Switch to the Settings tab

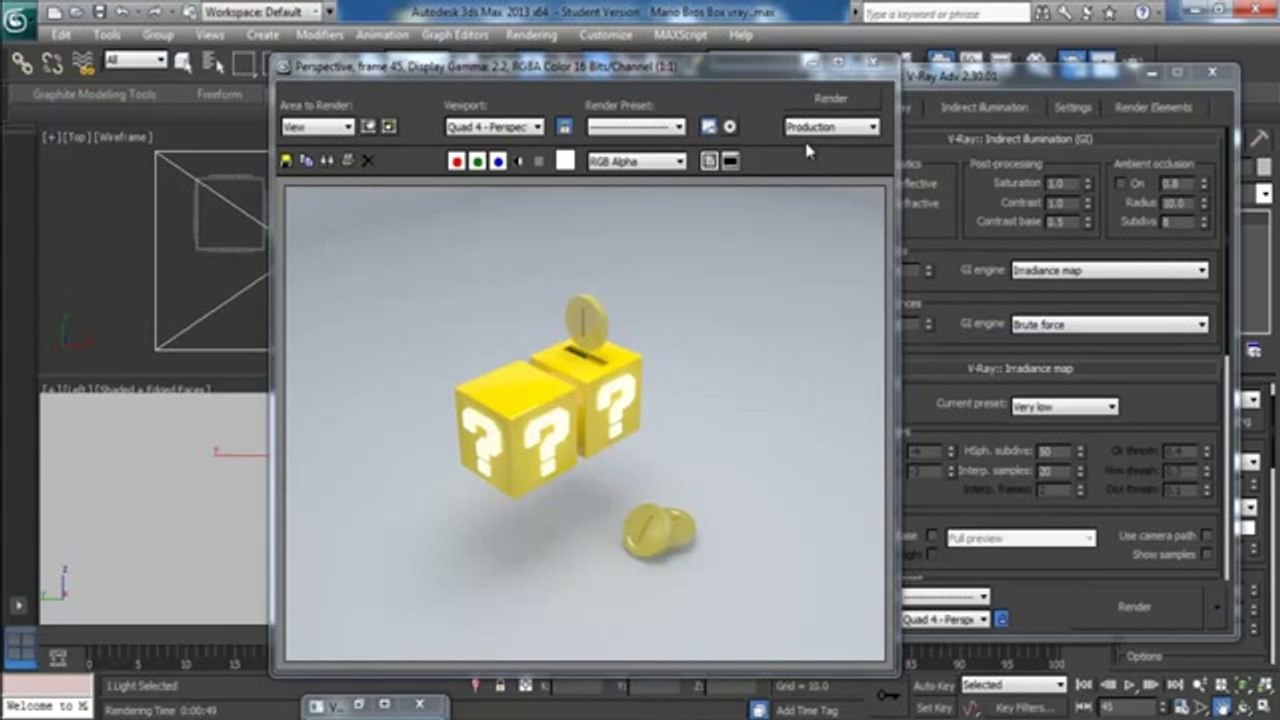(x=1073, y=107)
